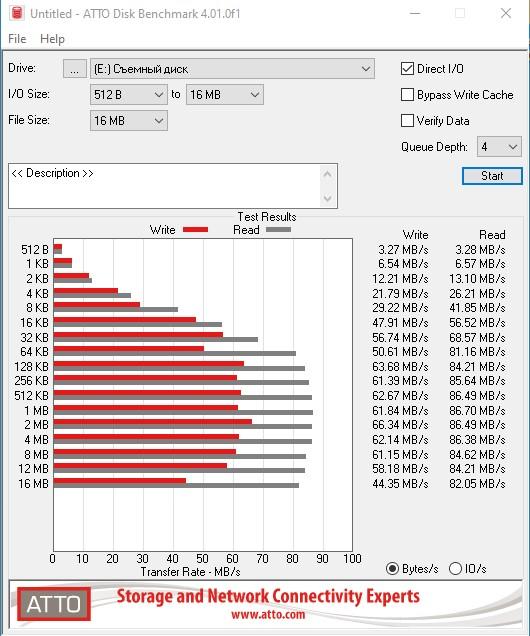Minimize the ATTO window

coord(415,13)
